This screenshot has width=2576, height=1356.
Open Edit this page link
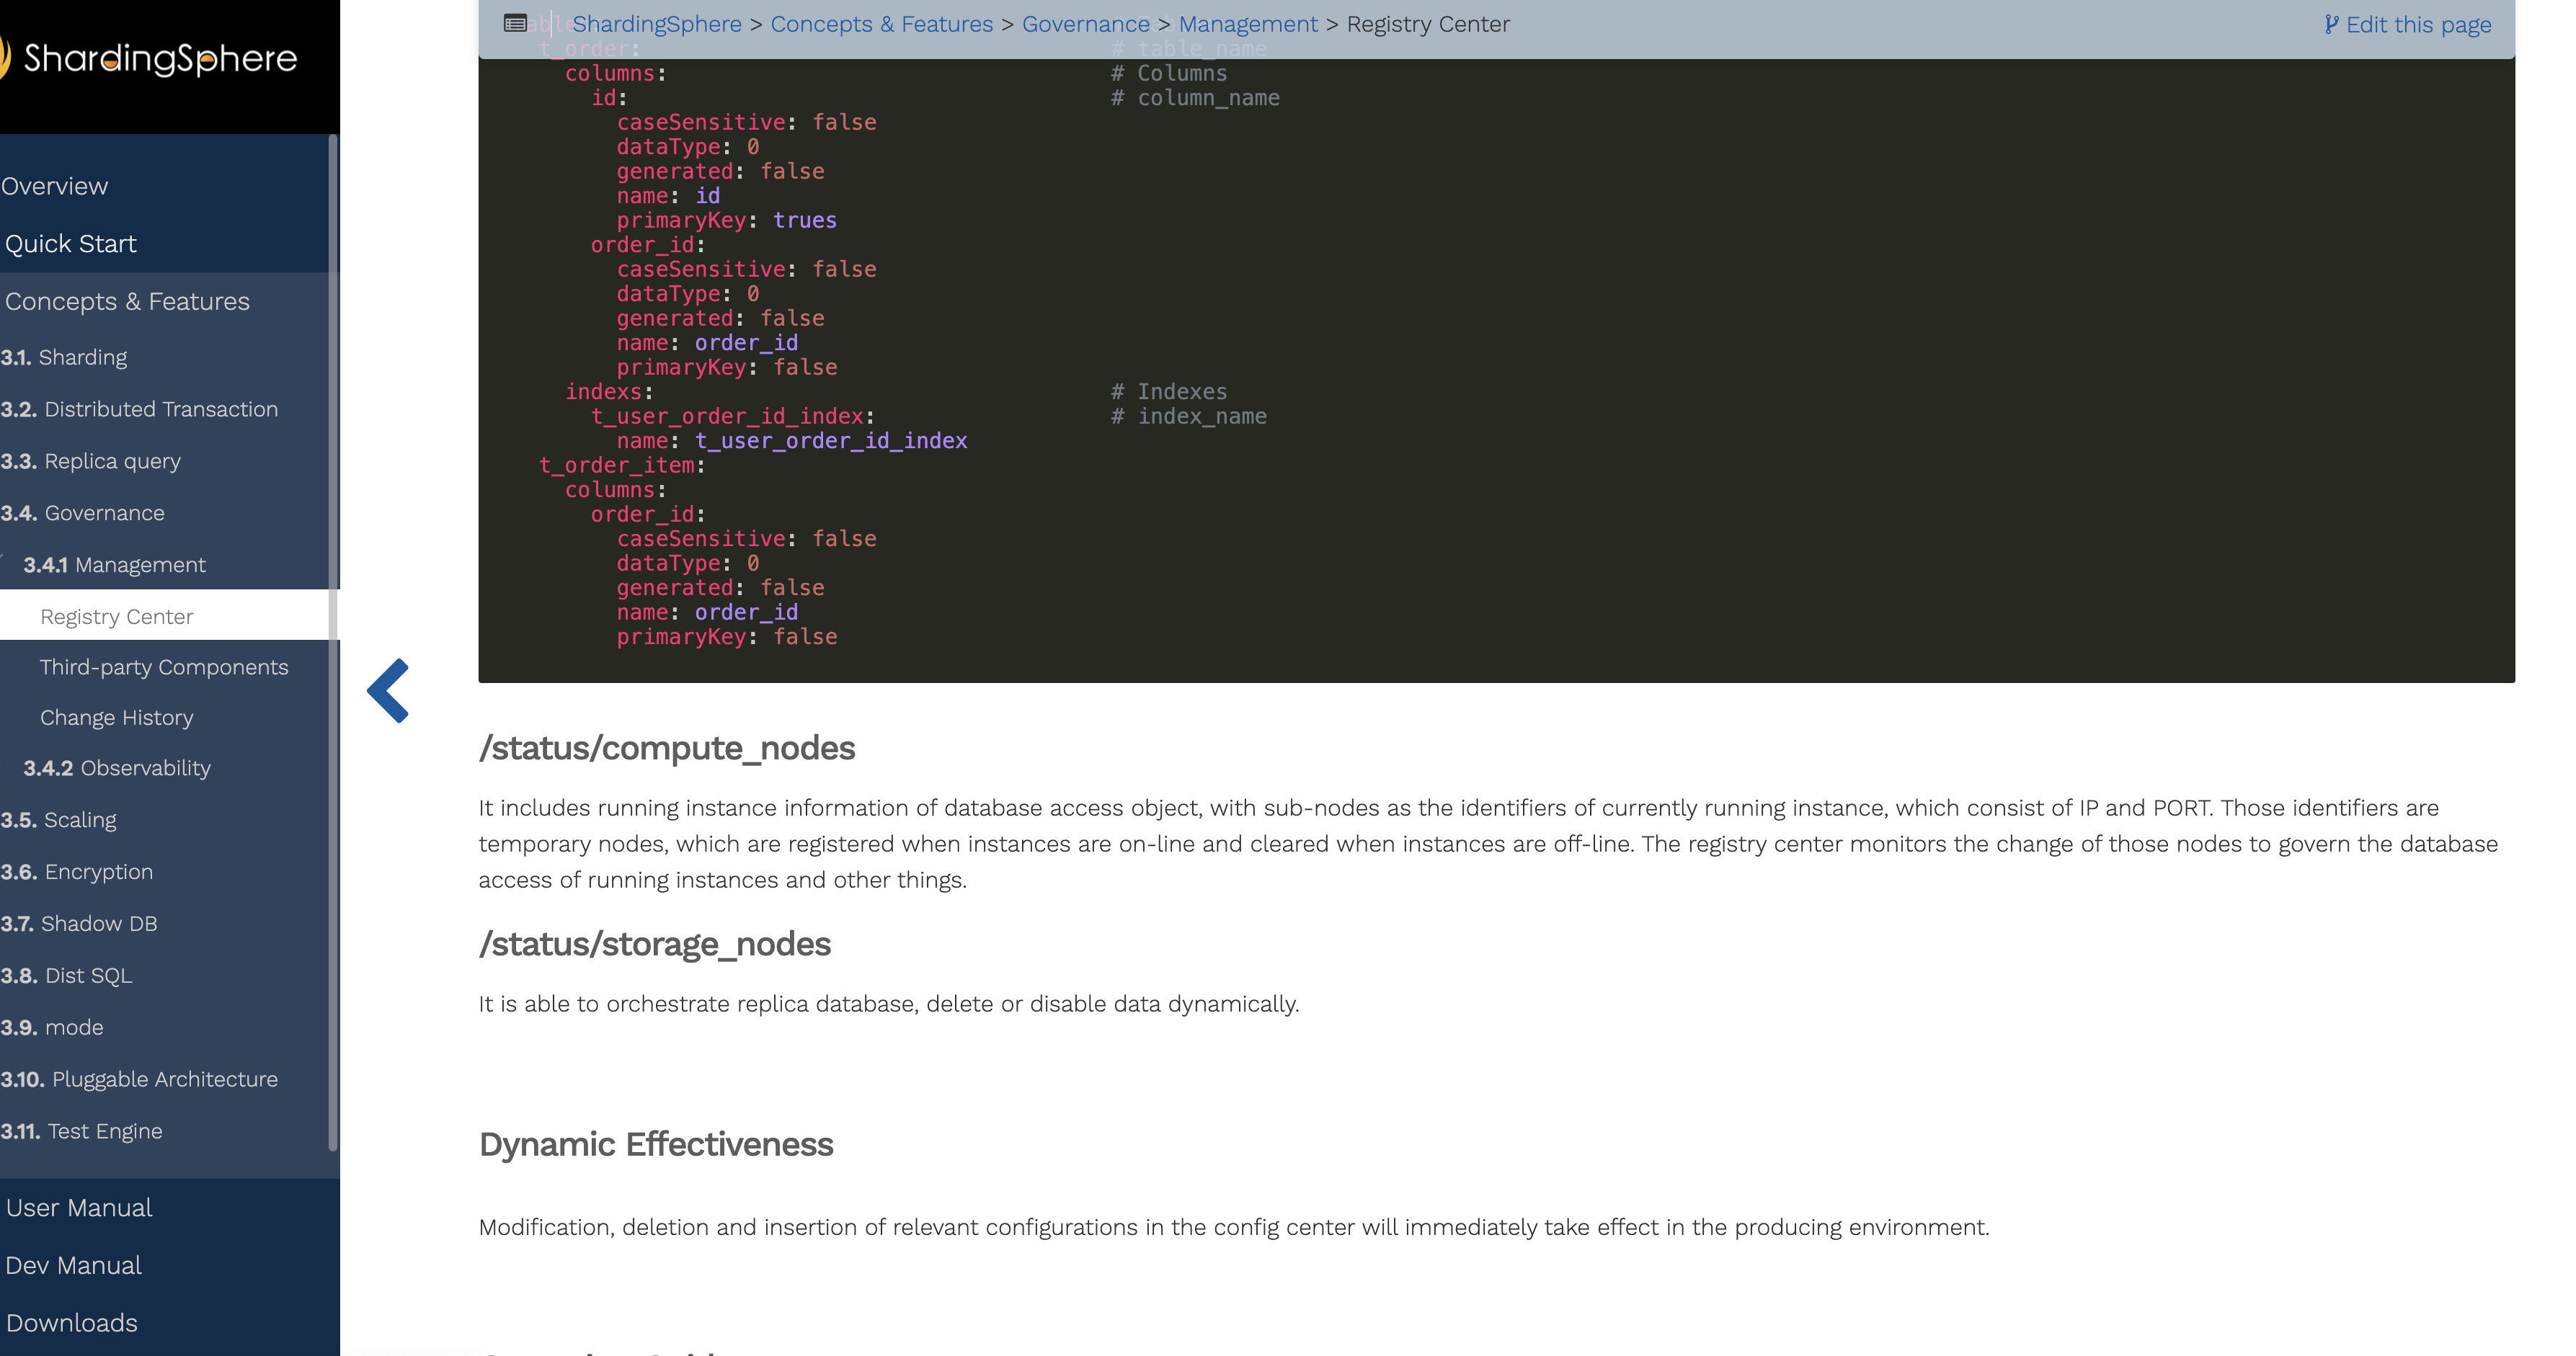[x=2408, y=24]
